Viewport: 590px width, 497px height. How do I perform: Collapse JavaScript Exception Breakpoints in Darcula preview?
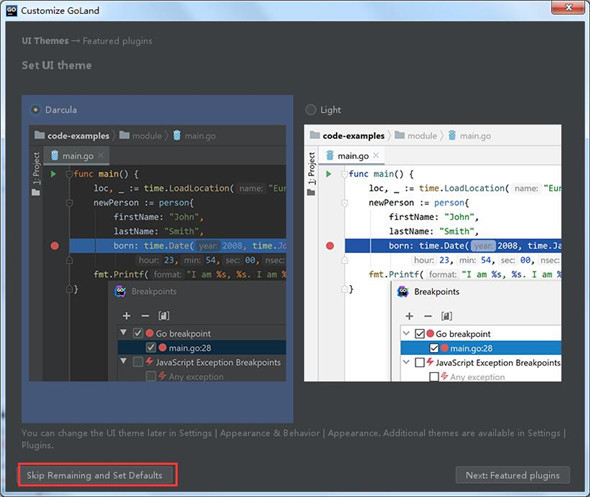tap(123, 361)
